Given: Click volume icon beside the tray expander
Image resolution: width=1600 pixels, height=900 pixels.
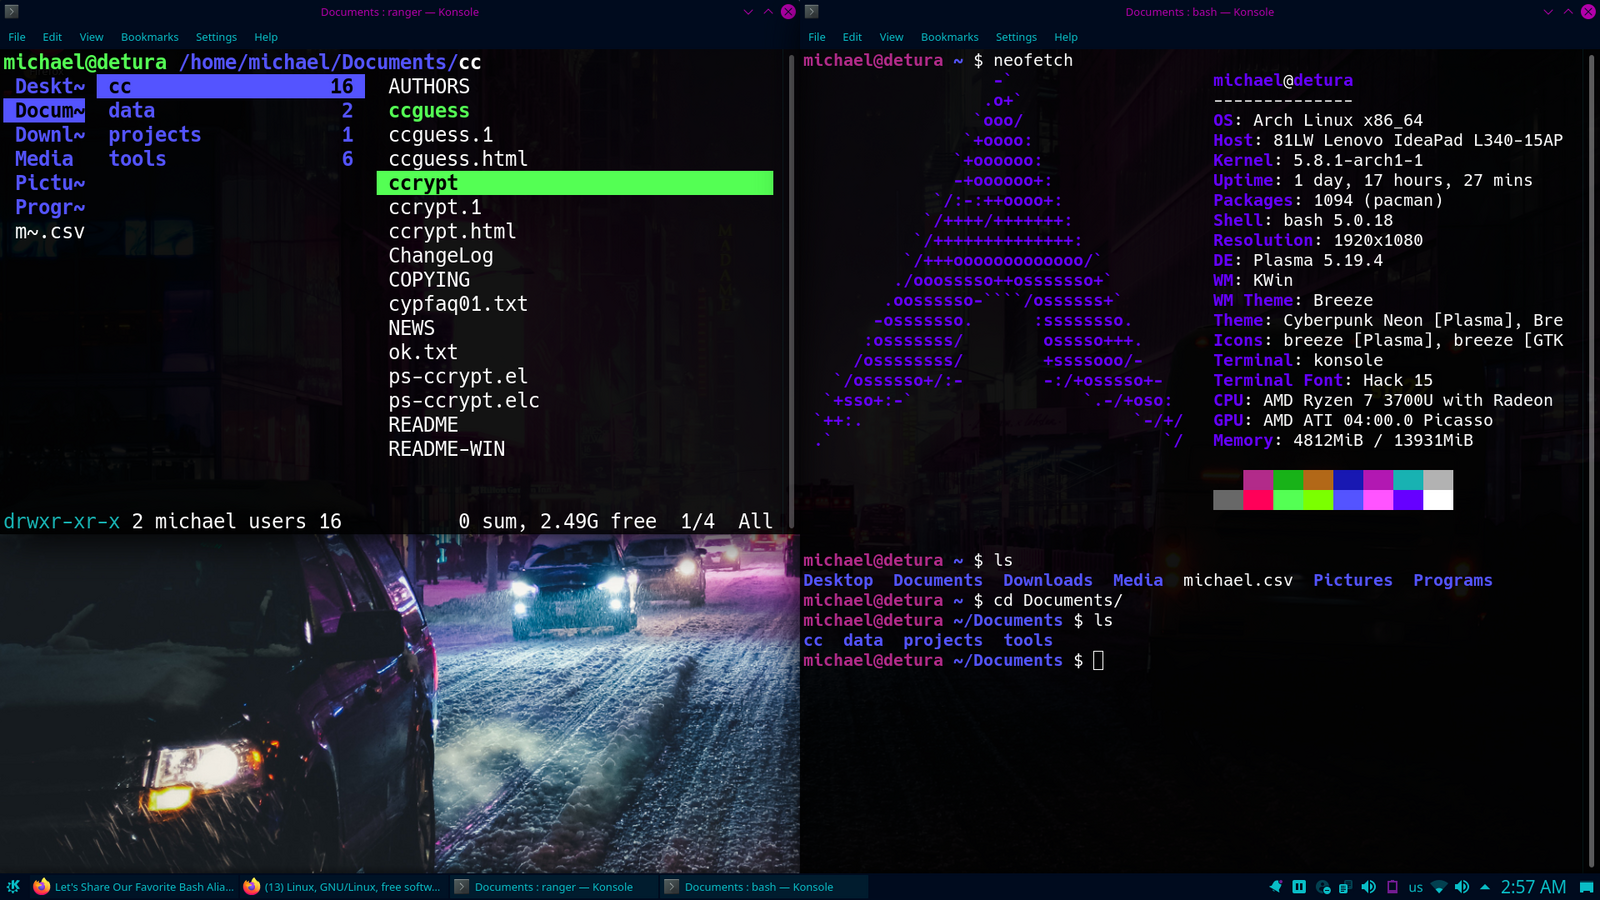Looking at the screenshot, I should click(x=1462, y=886).
